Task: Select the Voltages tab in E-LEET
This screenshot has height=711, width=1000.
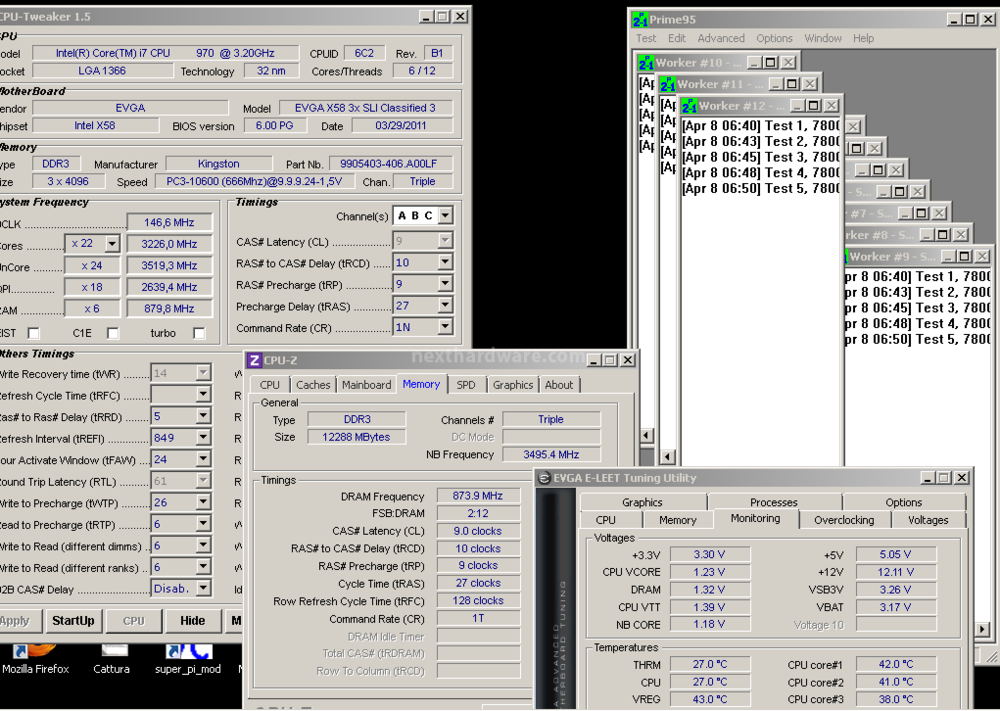Action: coord(928,520)
